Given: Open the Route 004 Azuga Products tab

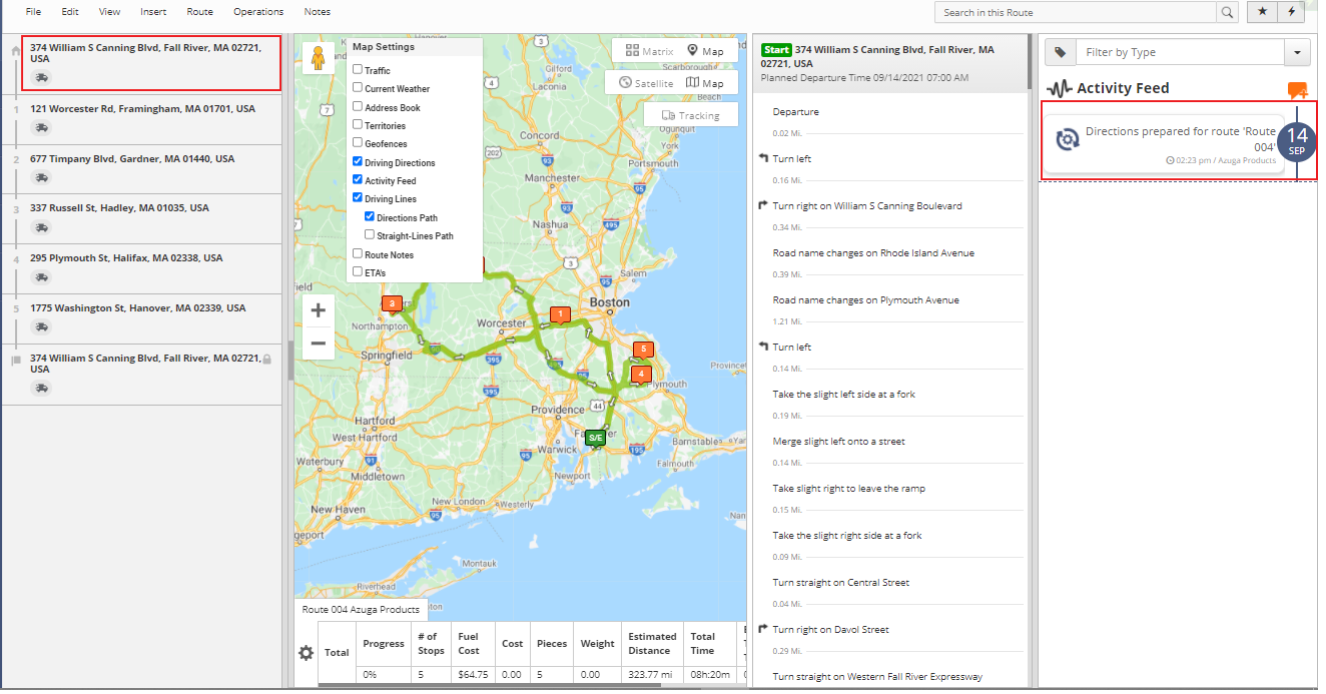Looking at the screenshot, I should (x=361, y=609).
